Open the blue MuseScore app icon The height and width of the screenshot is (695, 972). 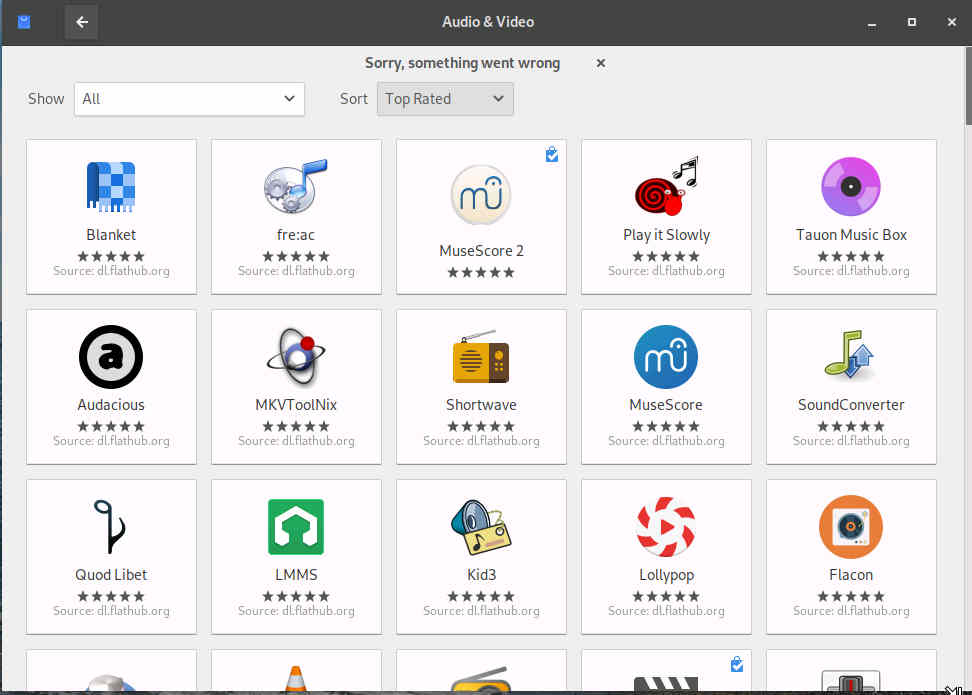666,357
